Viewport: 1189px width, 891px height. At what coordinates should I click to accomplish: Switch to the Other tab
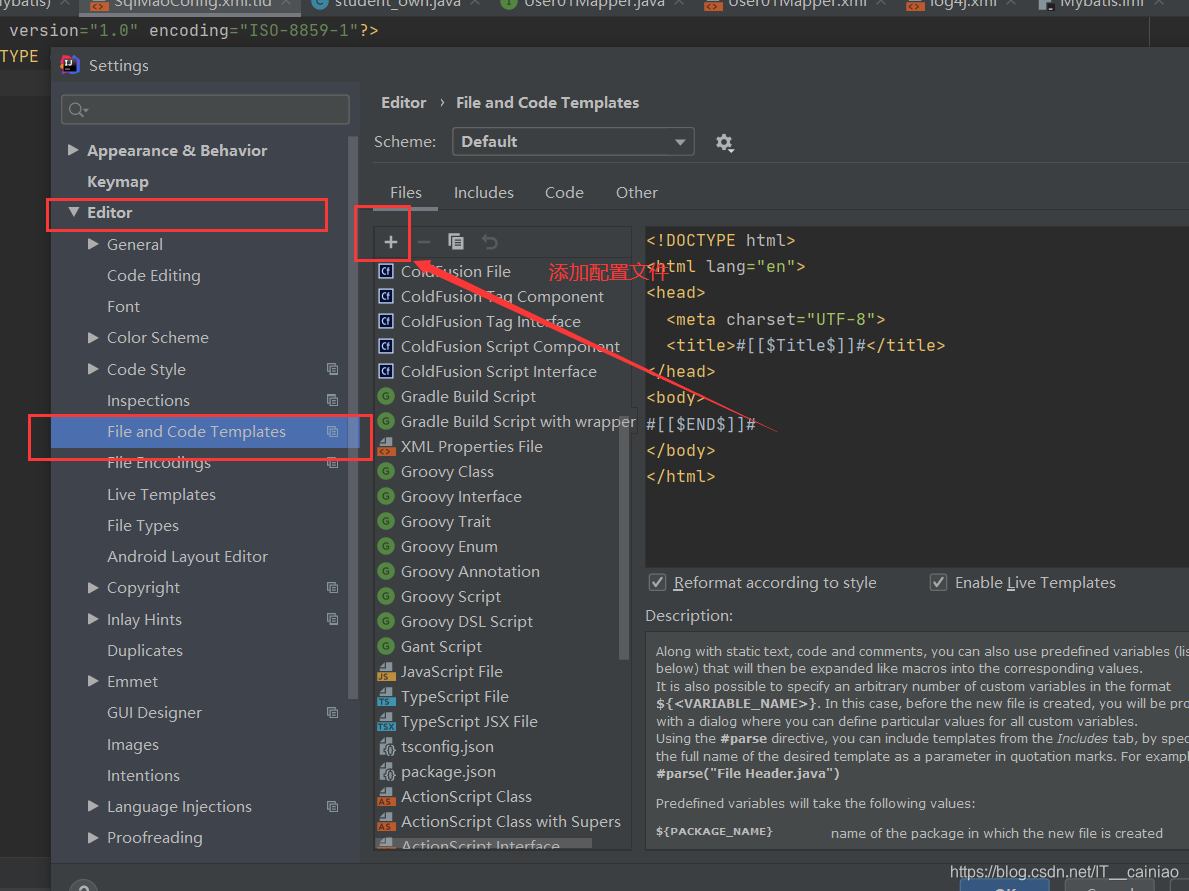pos(636,193)
